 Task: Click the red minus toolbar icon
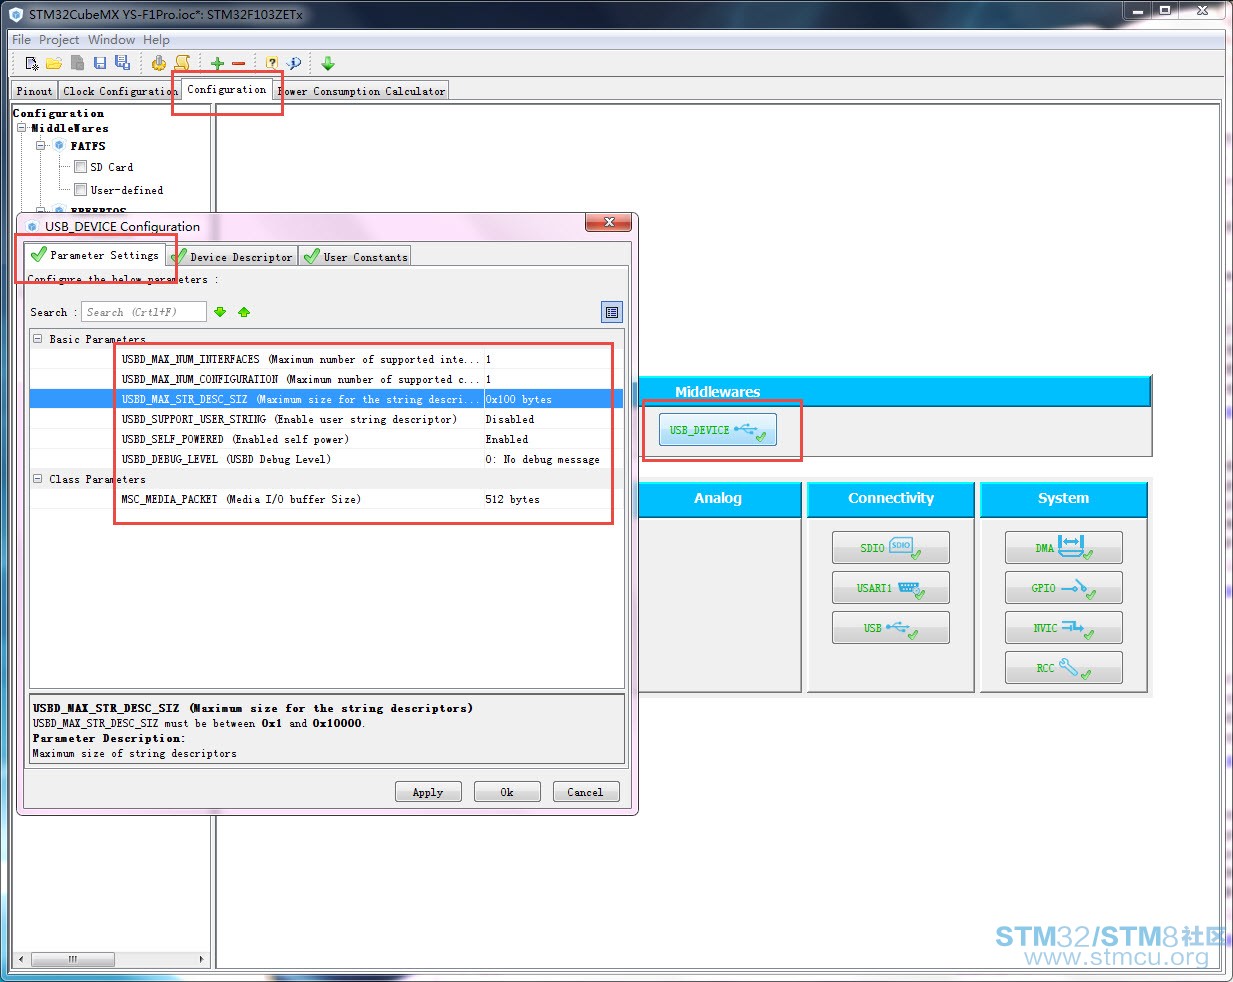coord(239,63)
